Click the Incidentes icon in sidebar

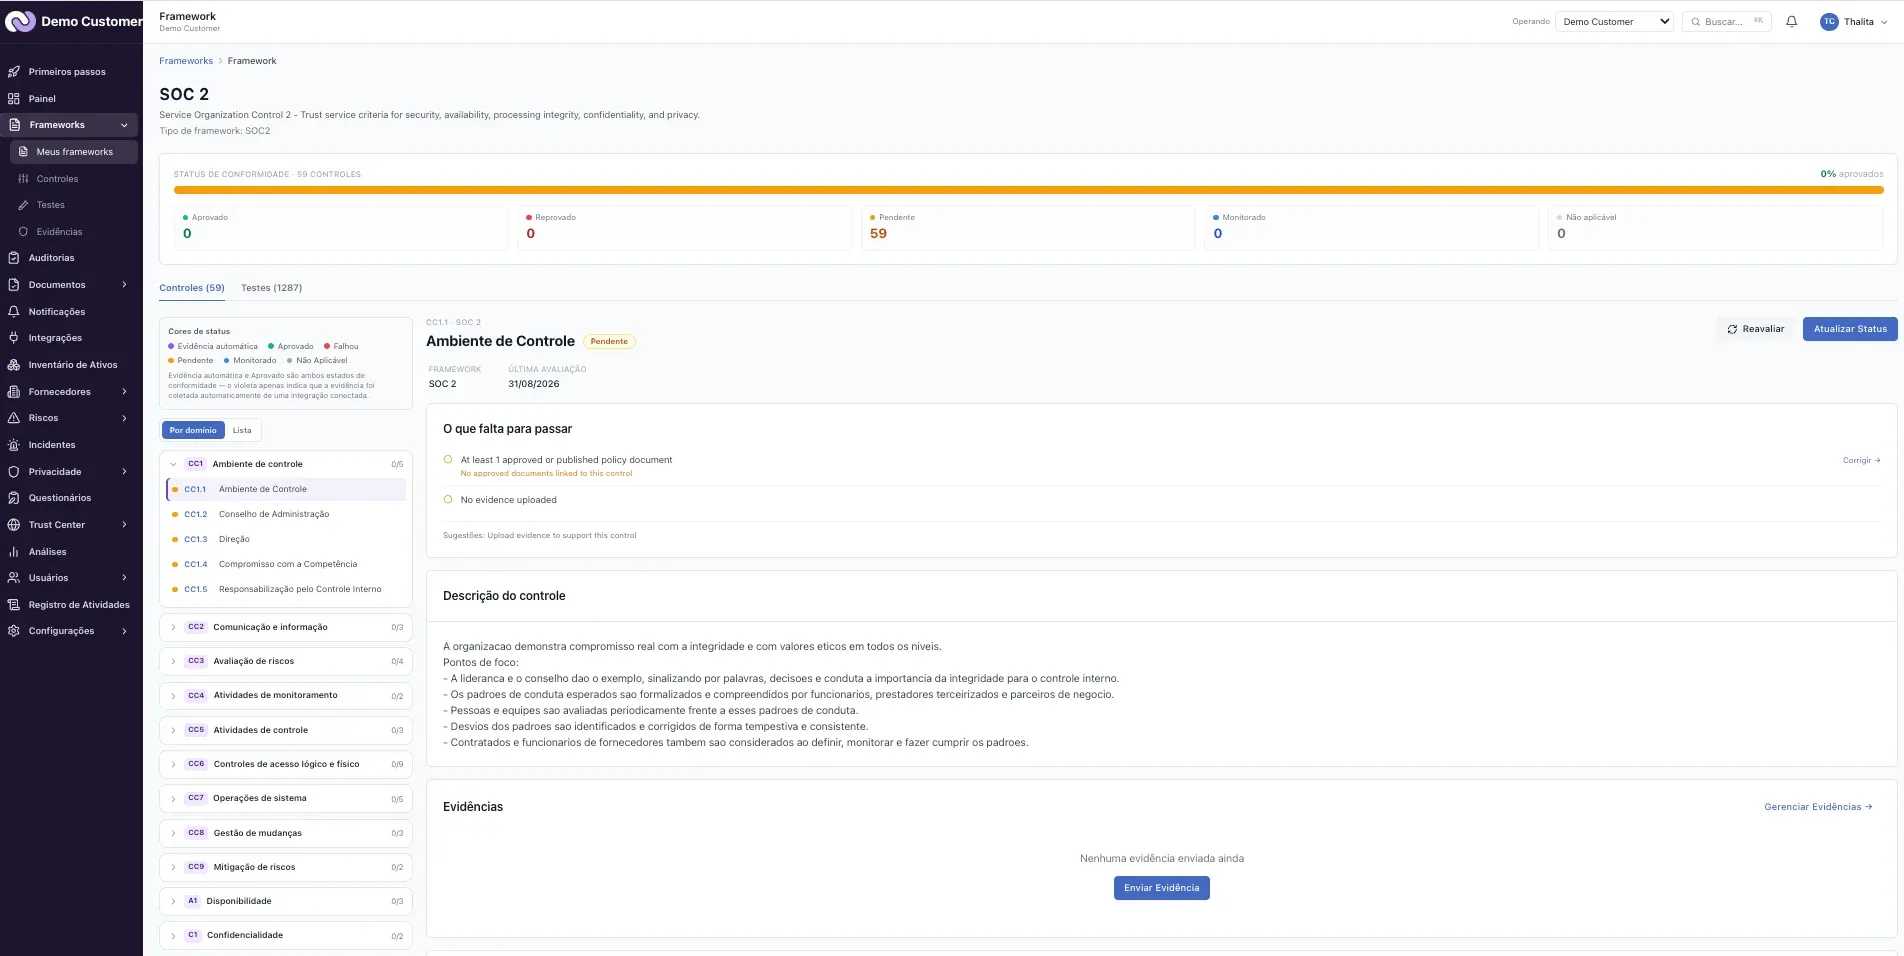(x=14, y=445)
